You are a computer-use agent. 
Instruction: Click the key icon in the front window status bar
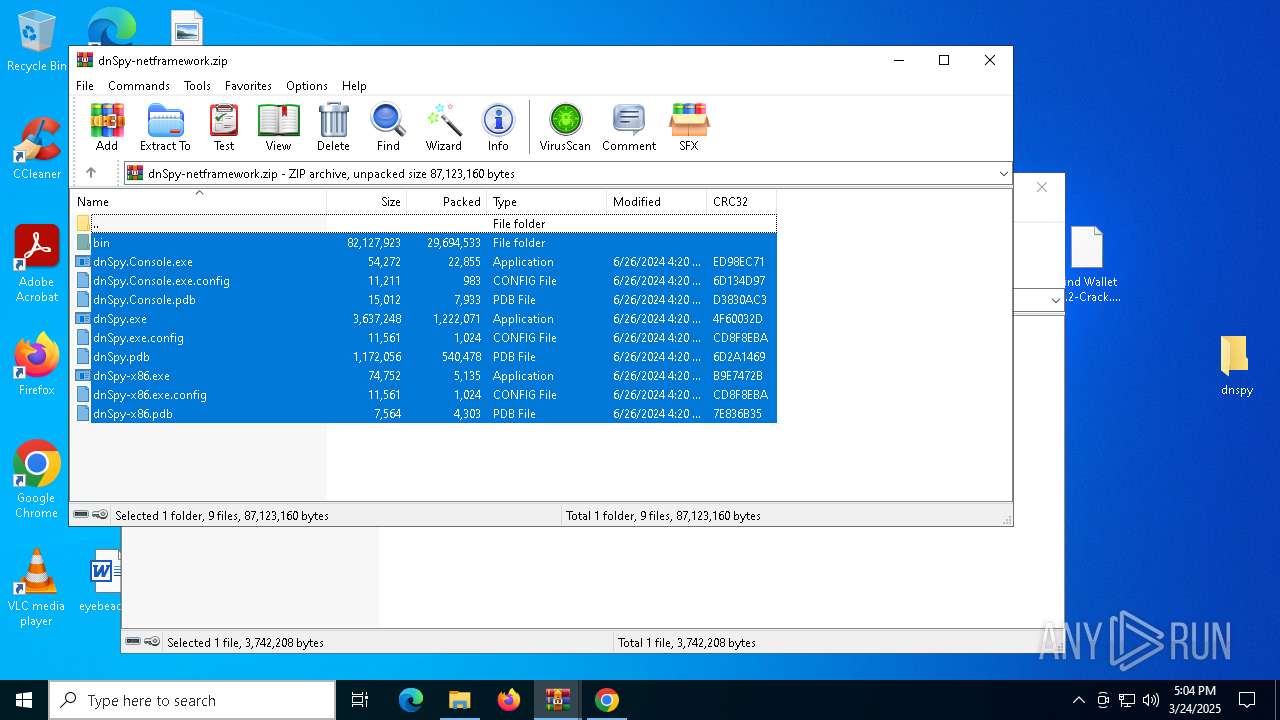click(x=100, y=515)
